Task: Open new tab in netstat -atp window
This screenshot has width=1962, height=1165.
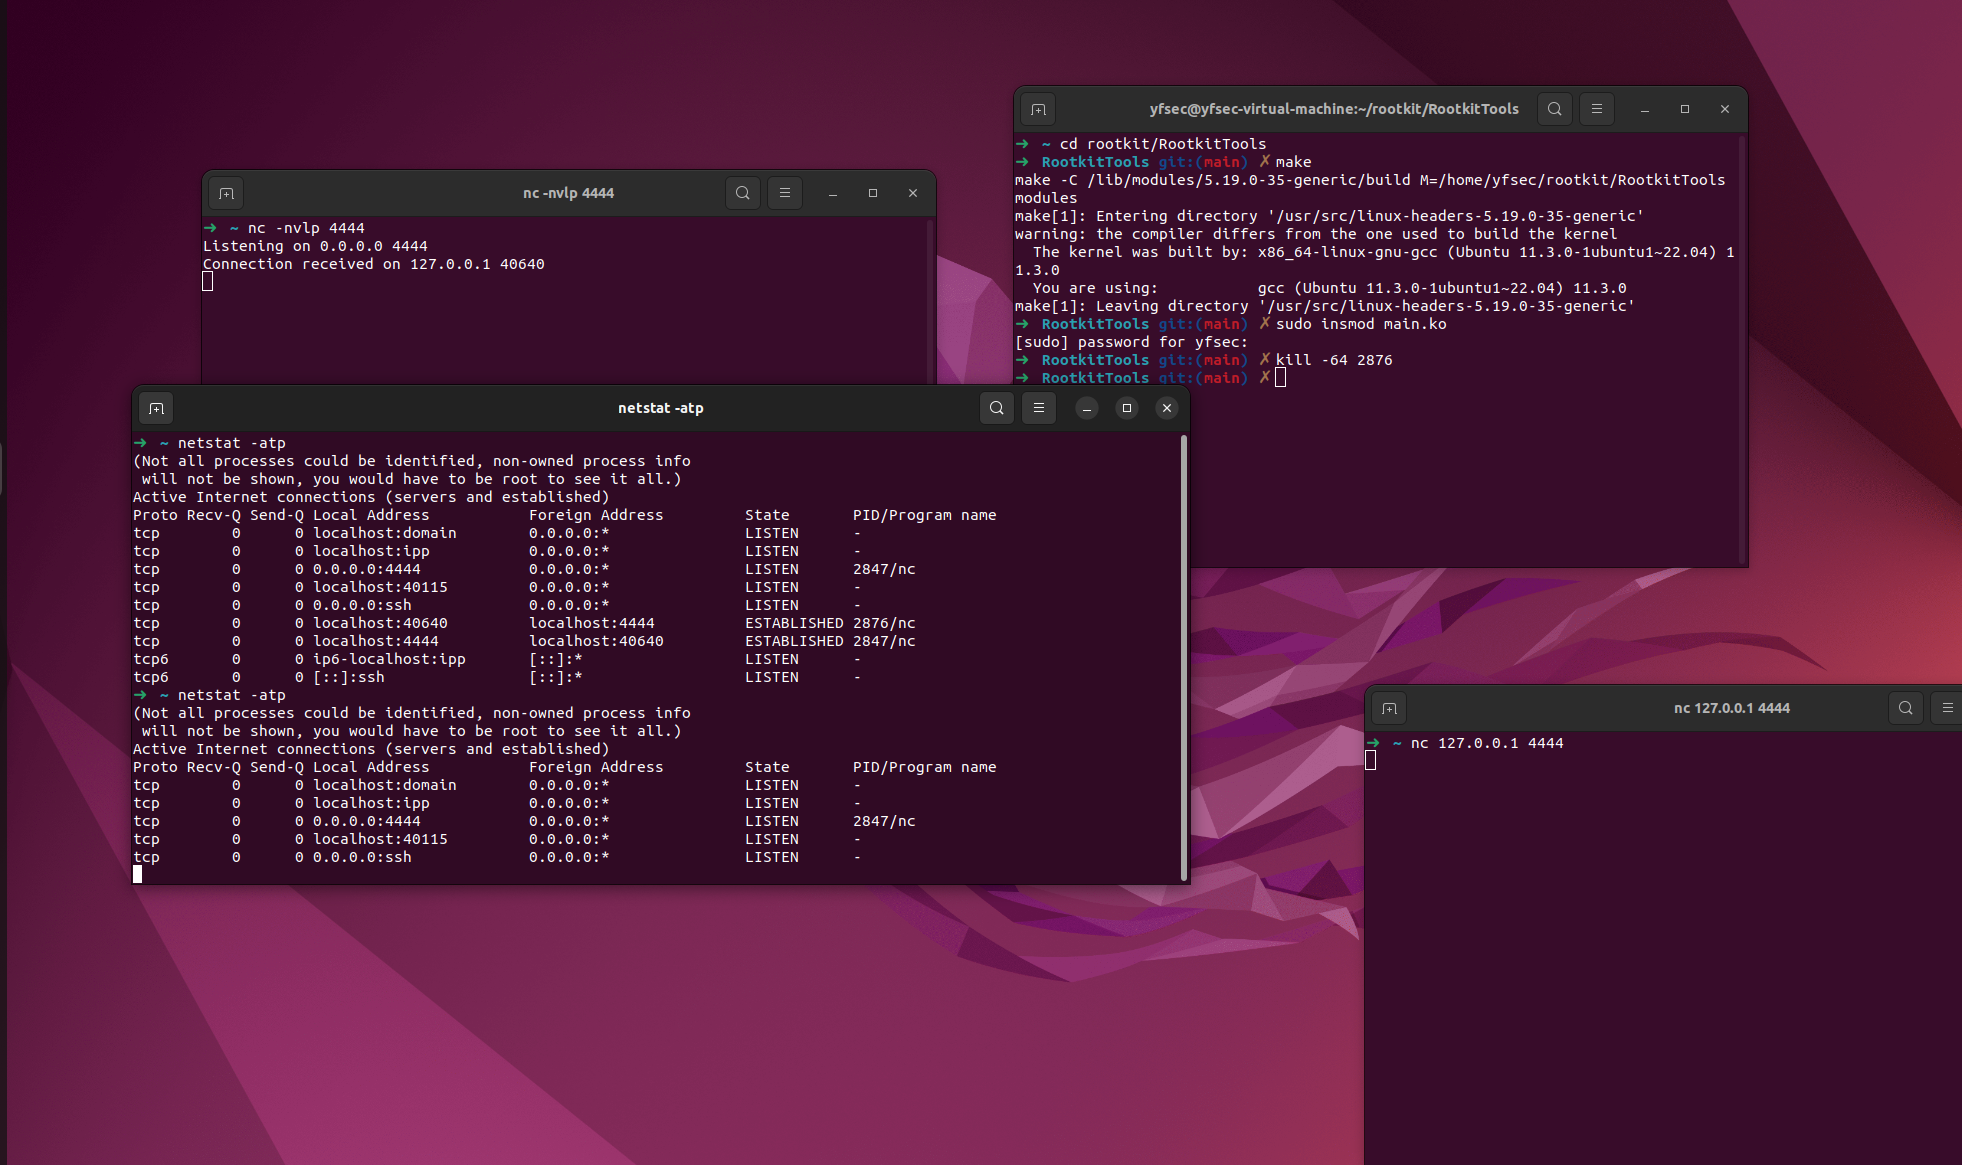Action: tap(157, 408)
